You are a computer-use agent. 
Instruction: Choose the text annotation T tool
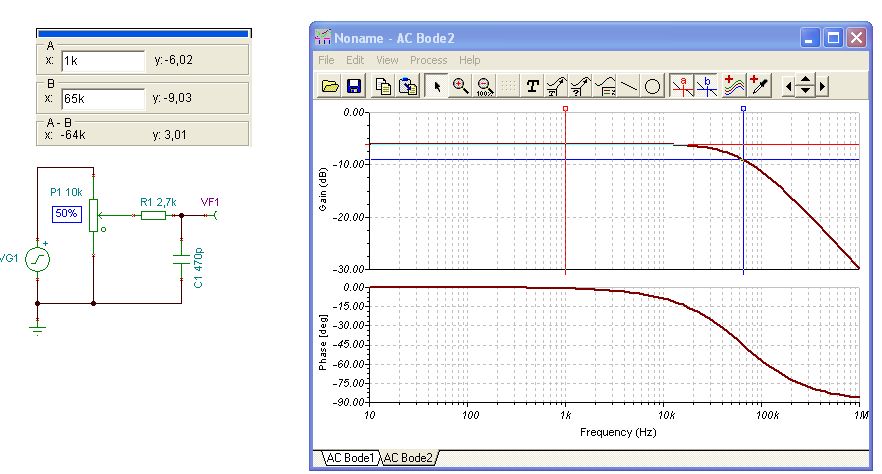[532, 86]
